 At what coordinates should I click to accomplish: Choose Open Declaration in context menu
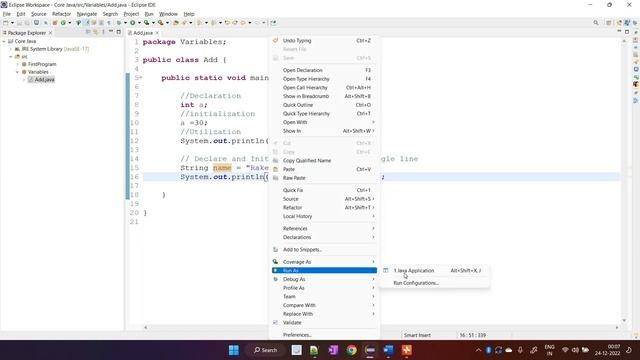pos(324,70)
